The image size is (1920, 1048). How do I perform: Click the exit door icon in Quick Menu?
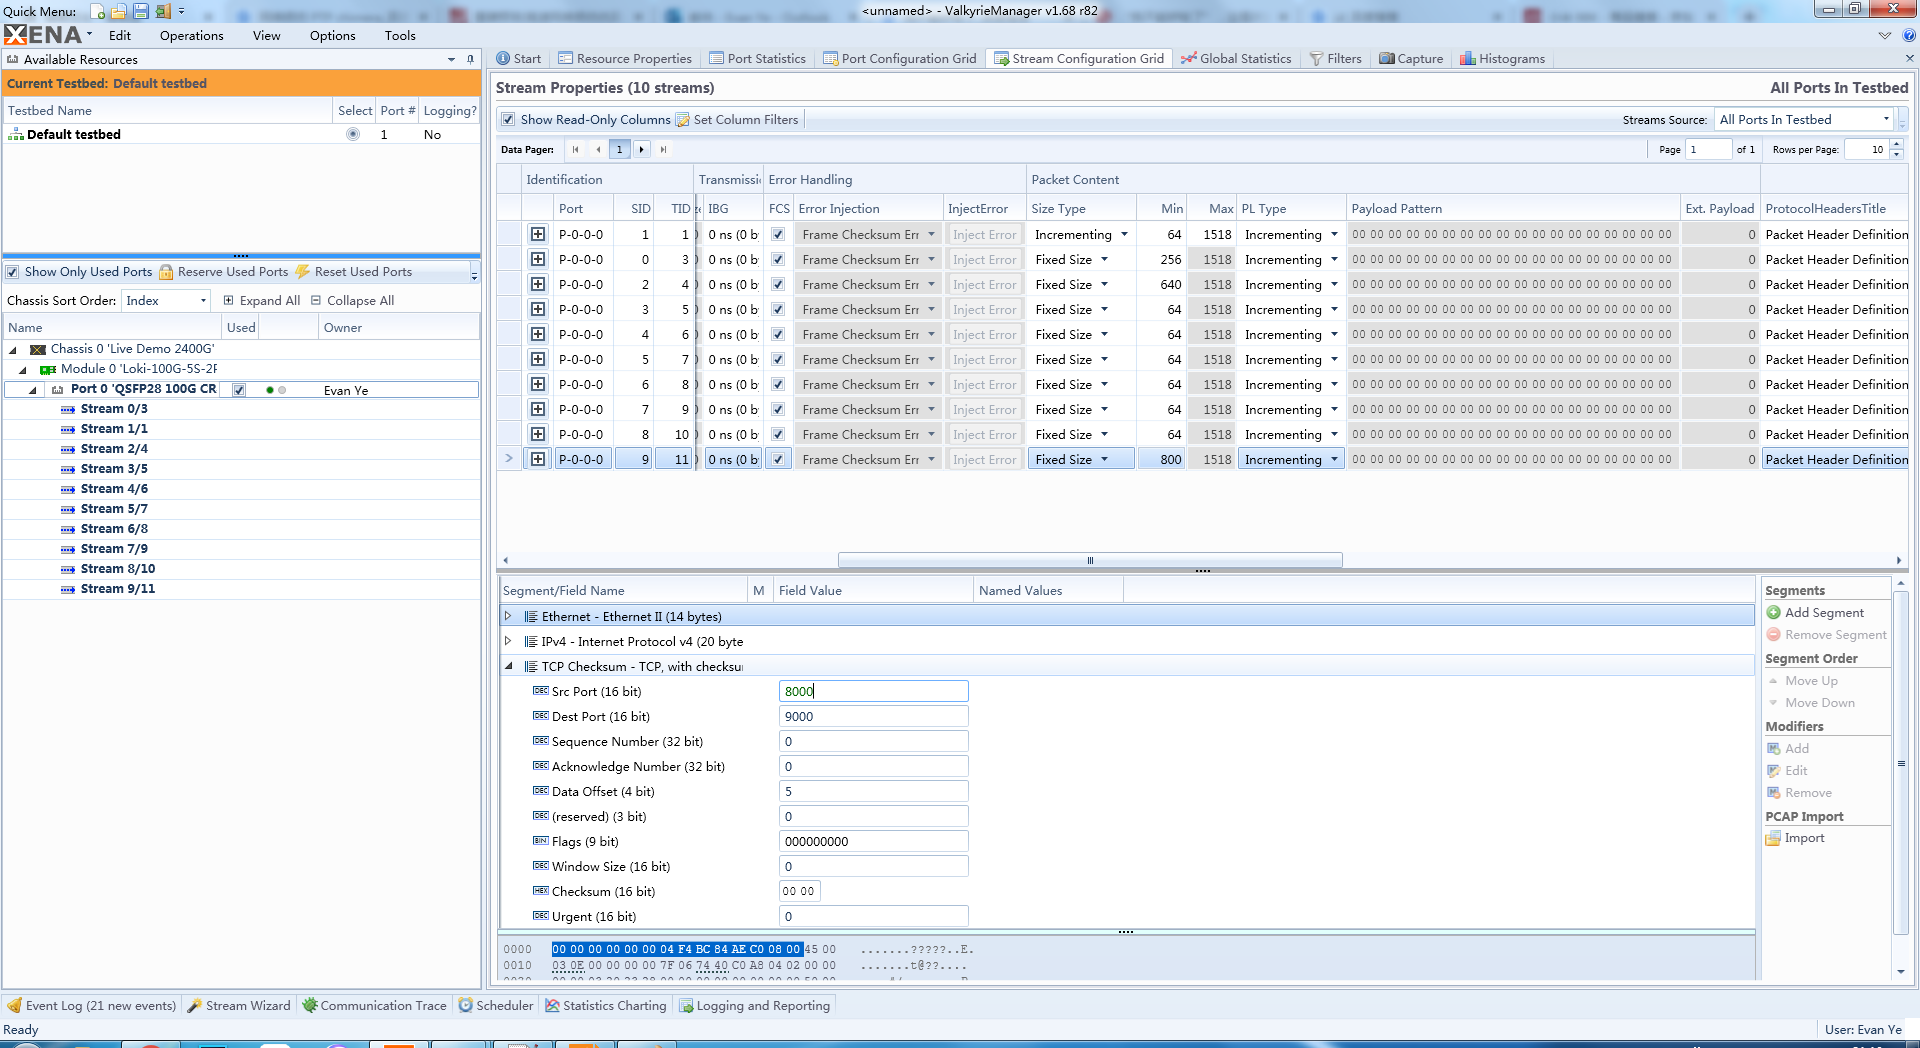tap(163, 11)
